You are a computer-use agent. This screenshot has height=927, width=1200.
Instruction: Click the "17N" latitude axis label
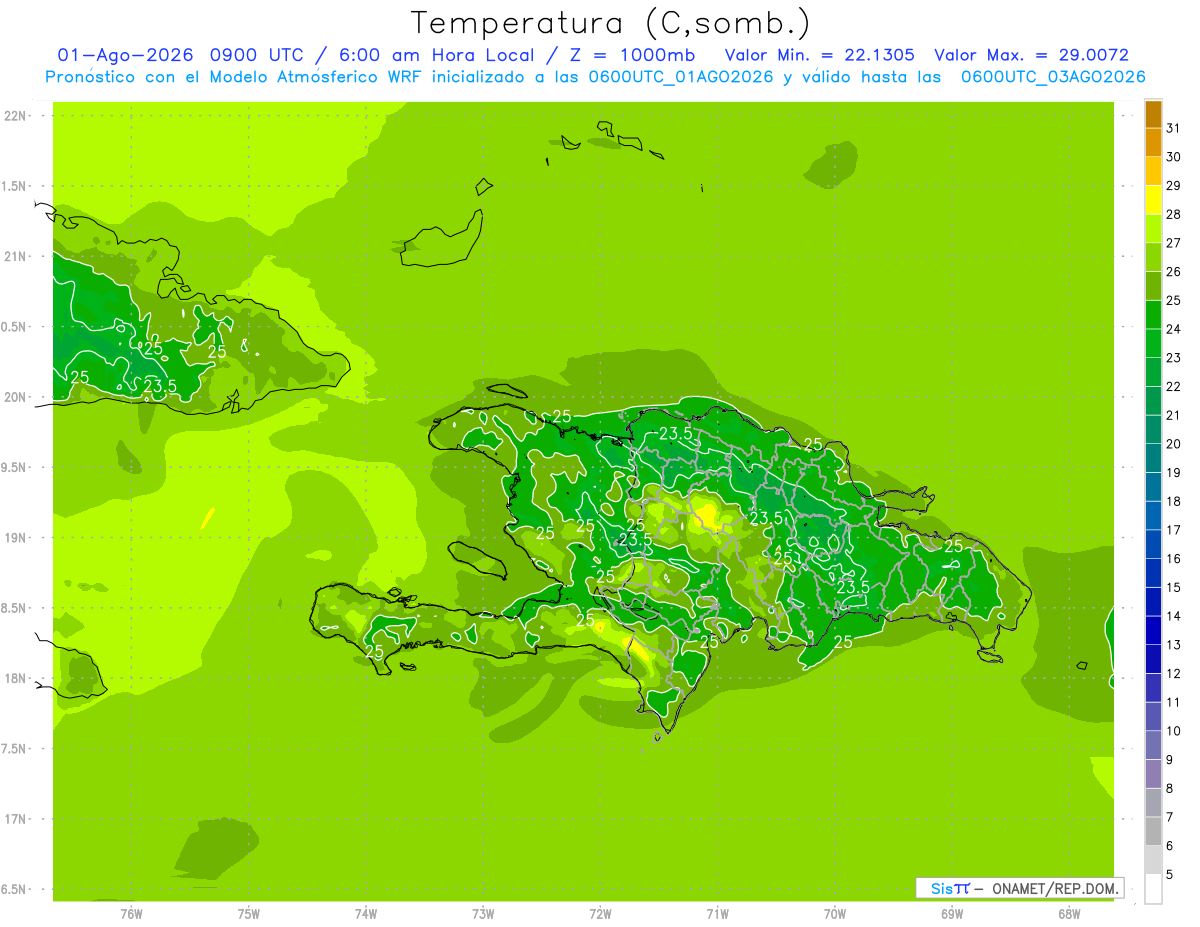point(14,819)
